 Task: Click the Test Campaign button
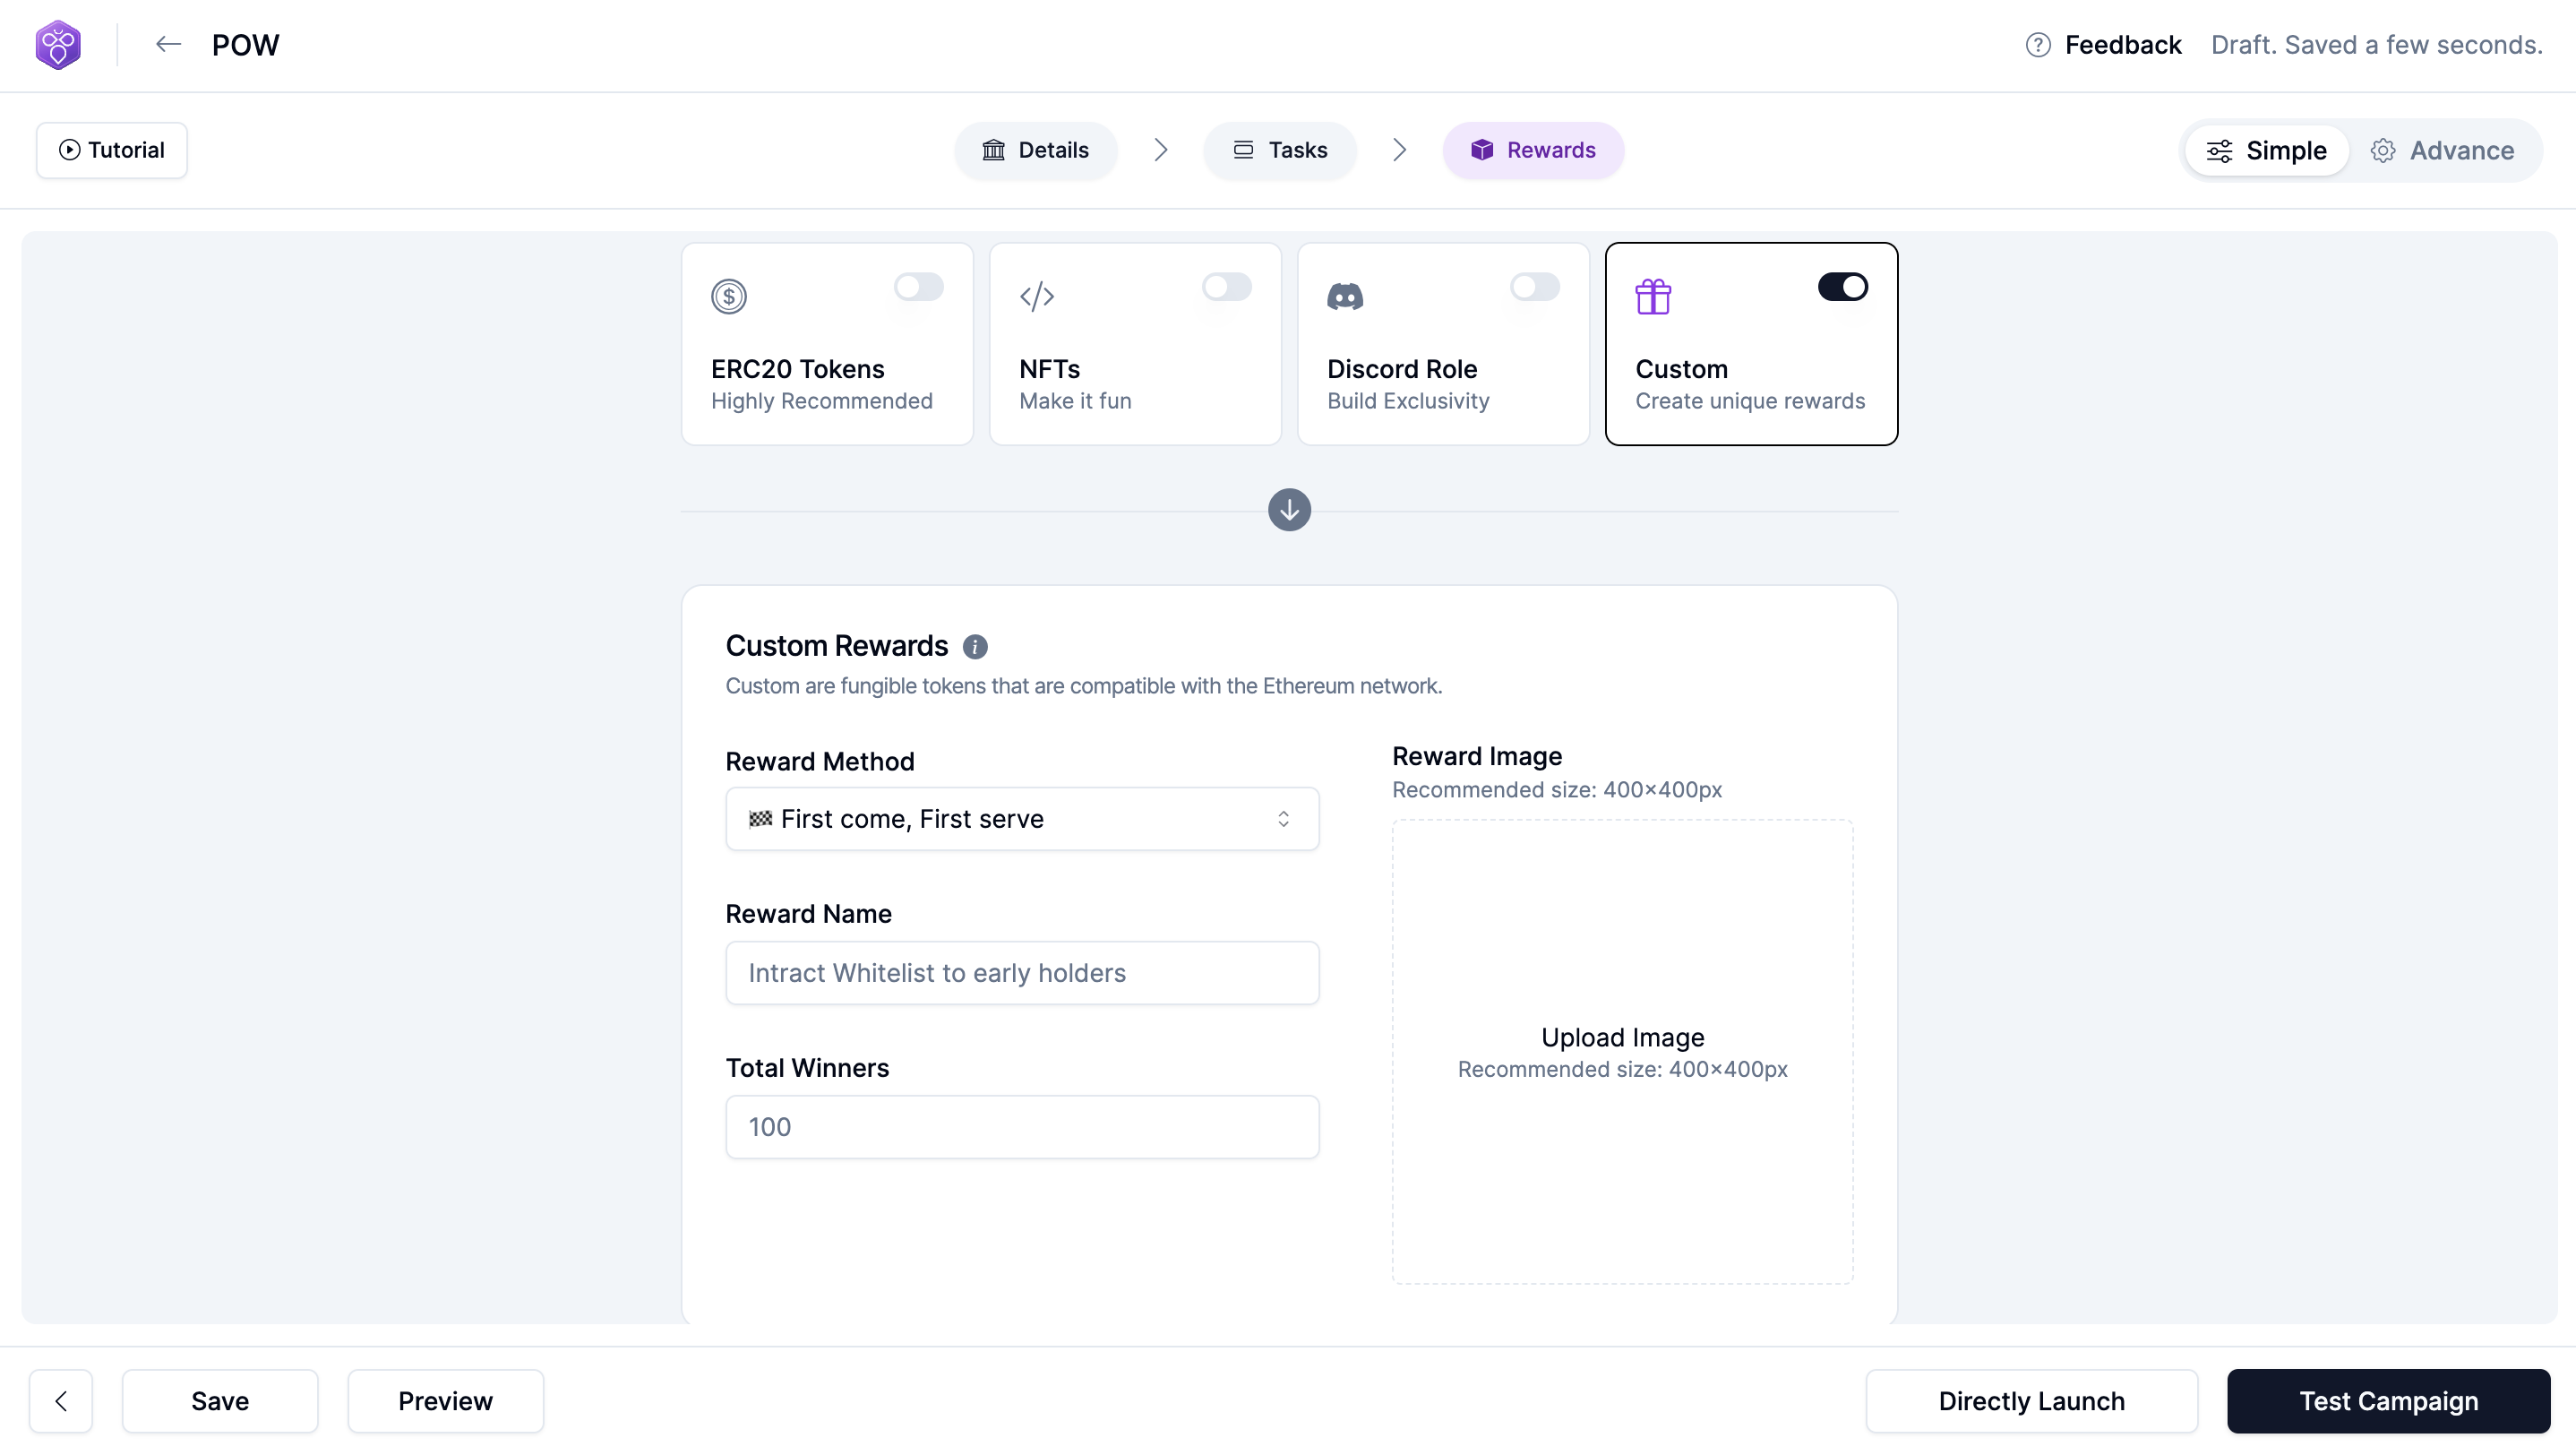[x=2387, y=1400]
